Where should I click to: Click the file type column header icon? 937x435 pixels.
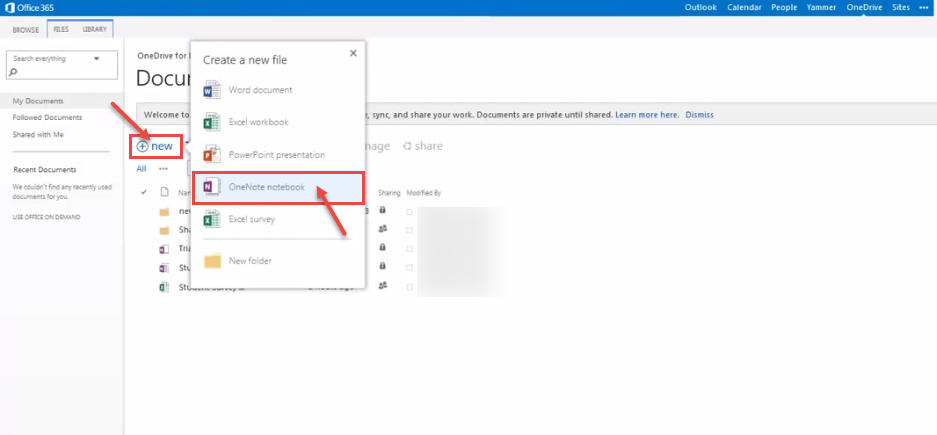164,192
